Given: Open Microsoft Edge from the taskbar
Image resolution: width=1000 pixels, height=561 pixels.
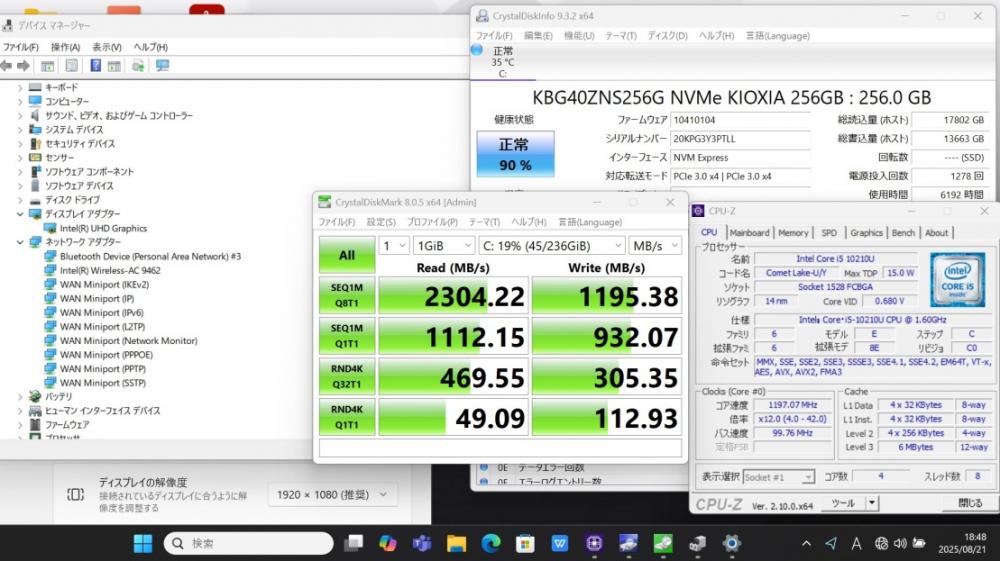Looking at the screenshot, I should 490,543.
